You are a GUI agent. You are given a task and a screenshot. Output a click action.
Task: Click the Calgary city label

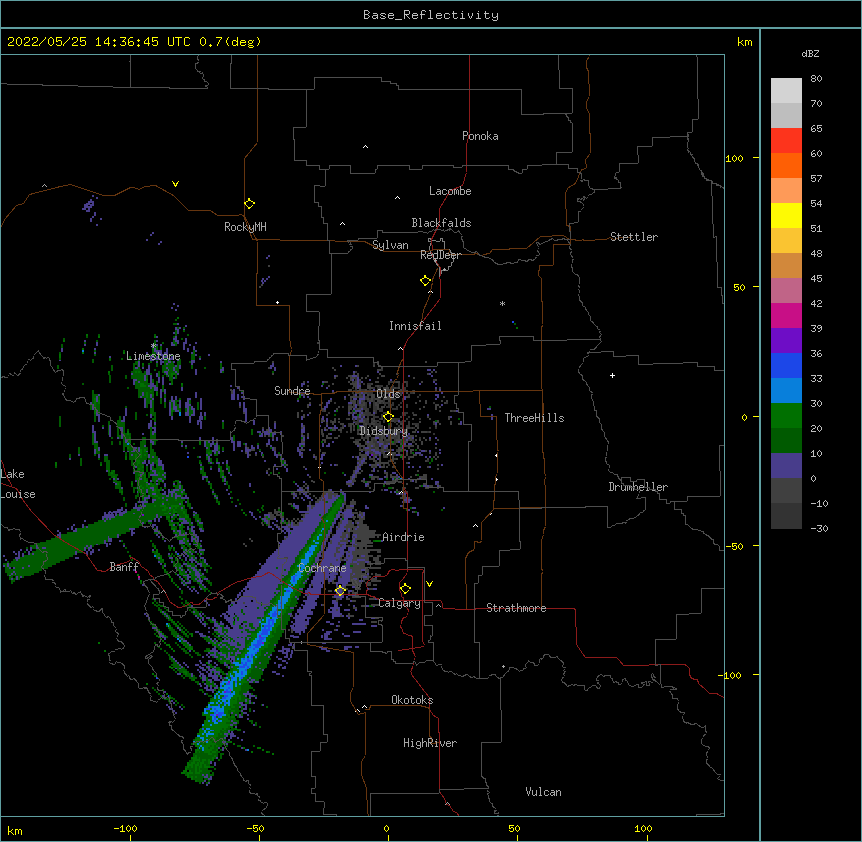tap(400, 603)
